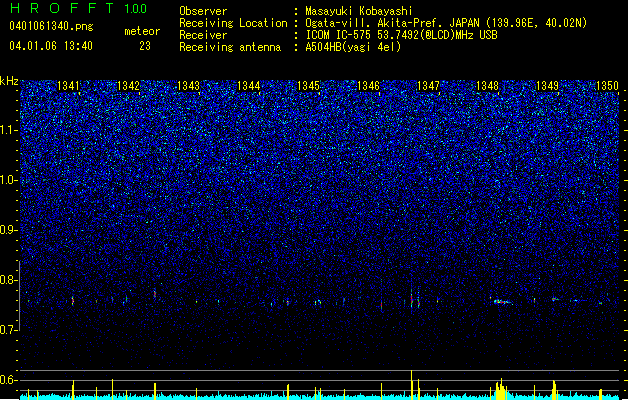Screen dimensions: 629x400
Task: Click the 1346 time marker
Action: click(368, 86)
